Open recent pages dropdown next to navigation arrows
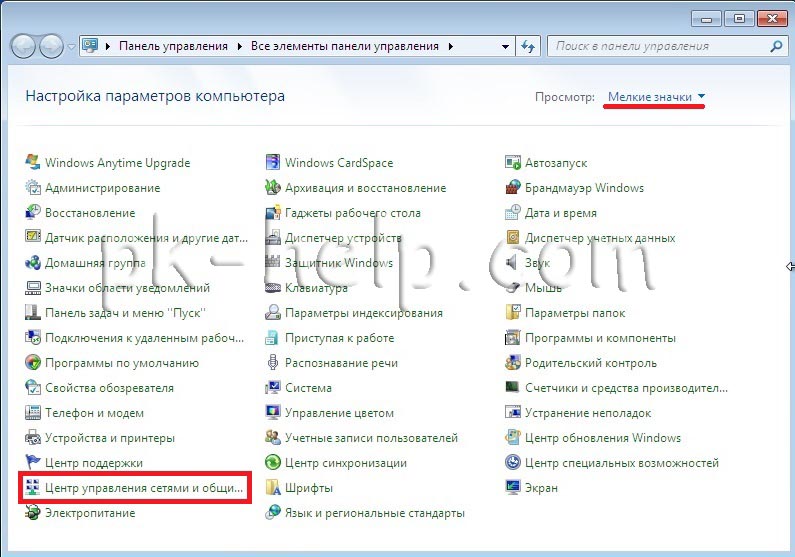Viewport: 795px width, 557px height. pyautogui.click(x=71, y=47)
